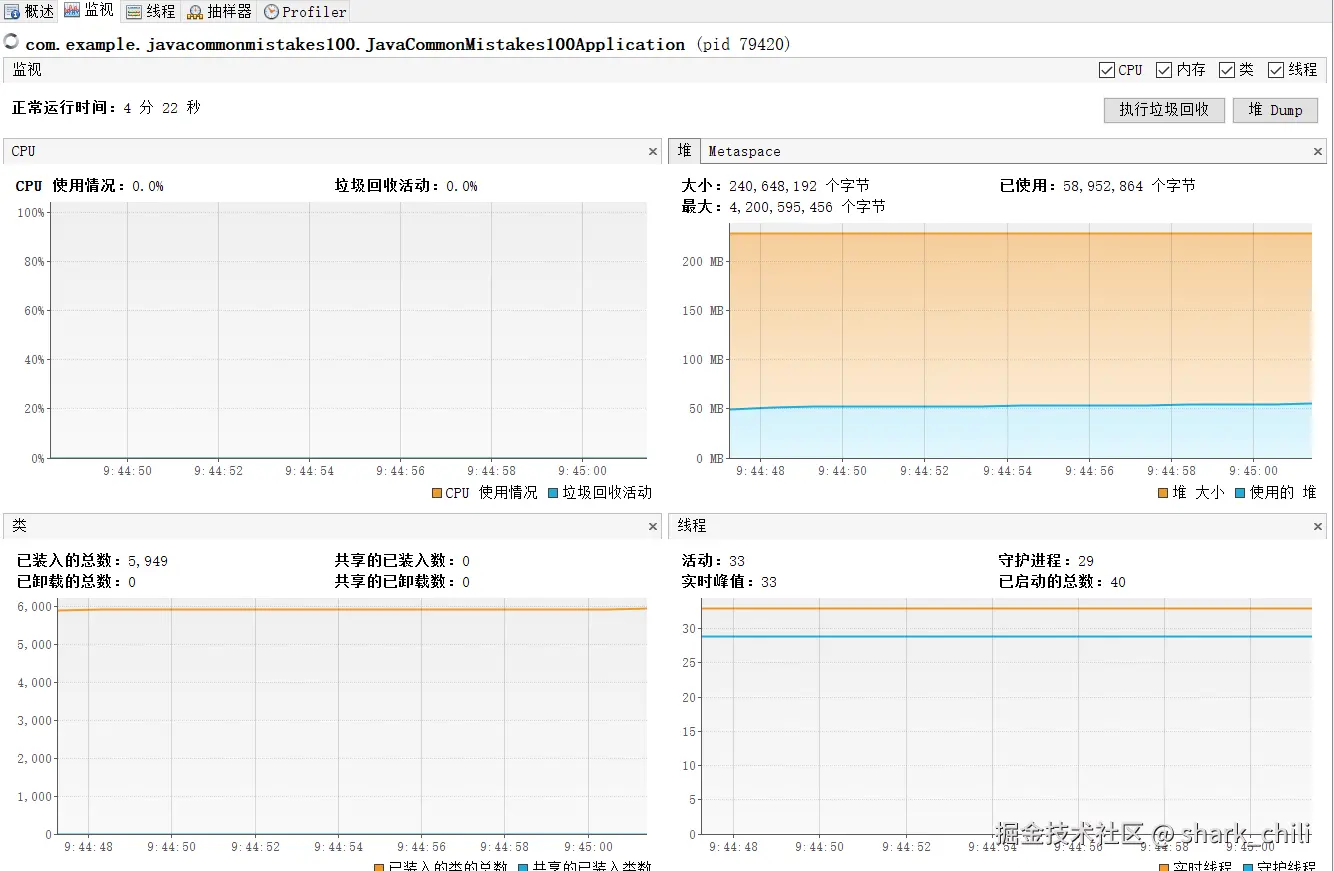Click the 活动 33 threads value
The height and width of the screenshot is (871, 1334).
pyautogui.click(x=737, y=561)
